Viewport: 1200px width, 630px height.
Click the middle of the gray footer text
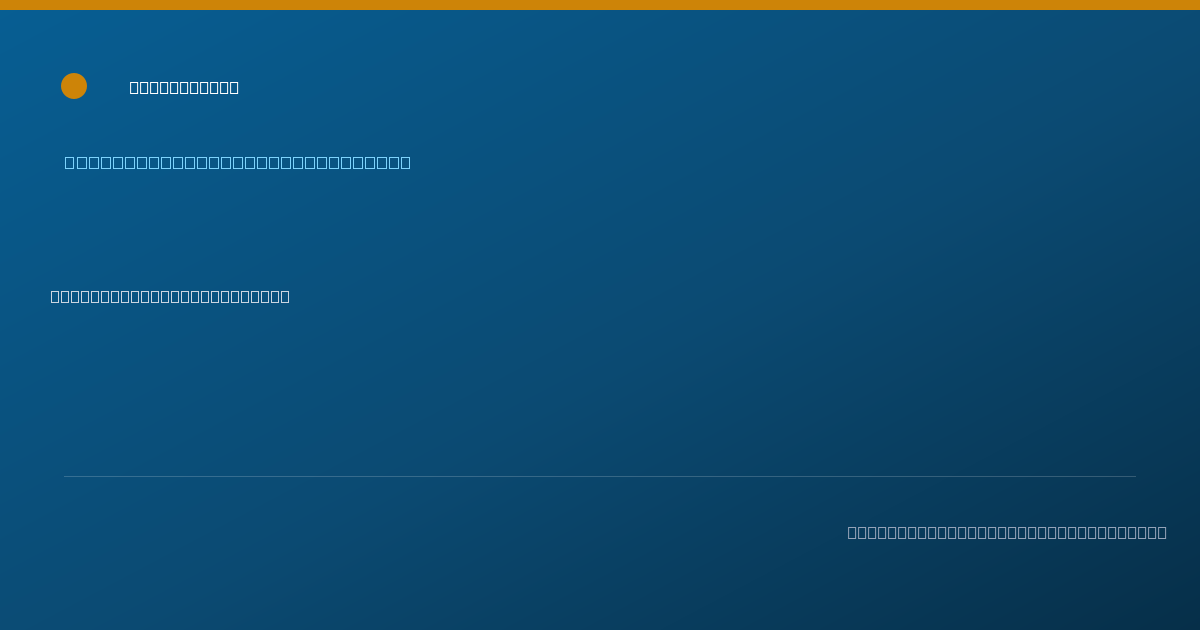coord(1007,532)
